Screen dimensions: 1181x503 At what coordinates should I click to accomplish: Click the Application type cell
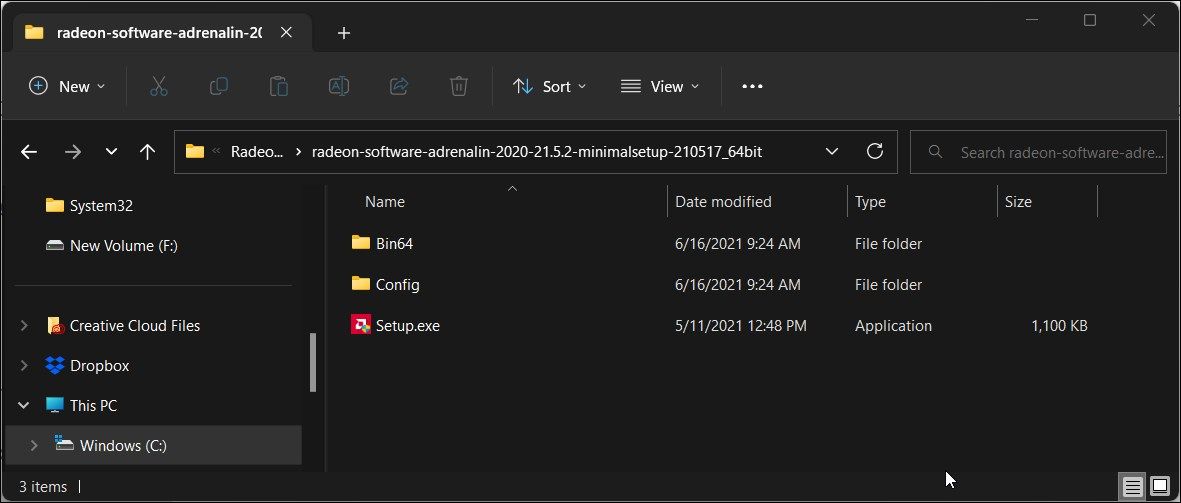coord(893,326)
